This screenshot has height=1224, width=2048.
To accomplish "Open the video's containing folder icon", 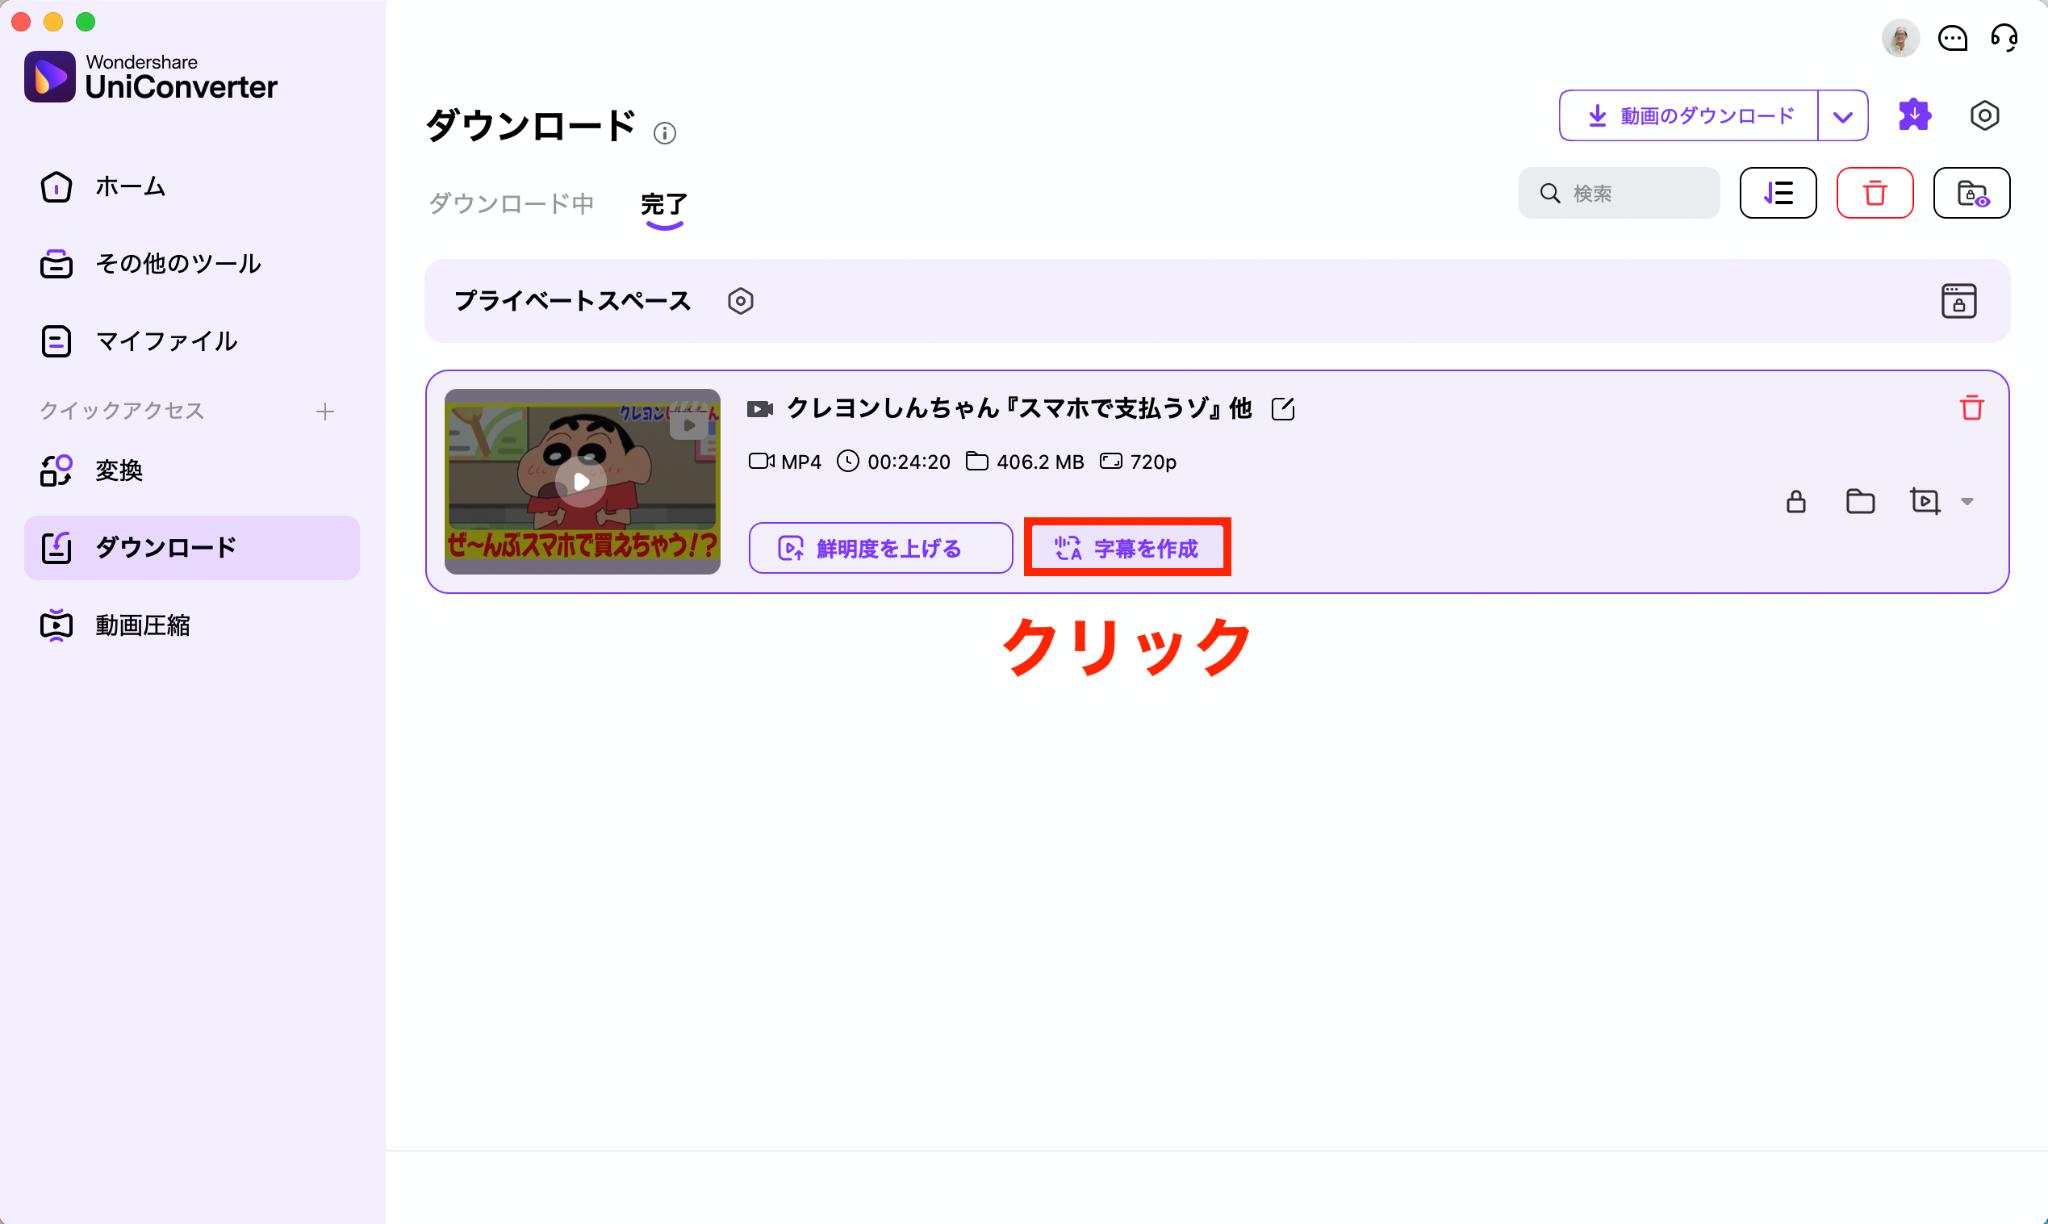I will coord(1860,501).
